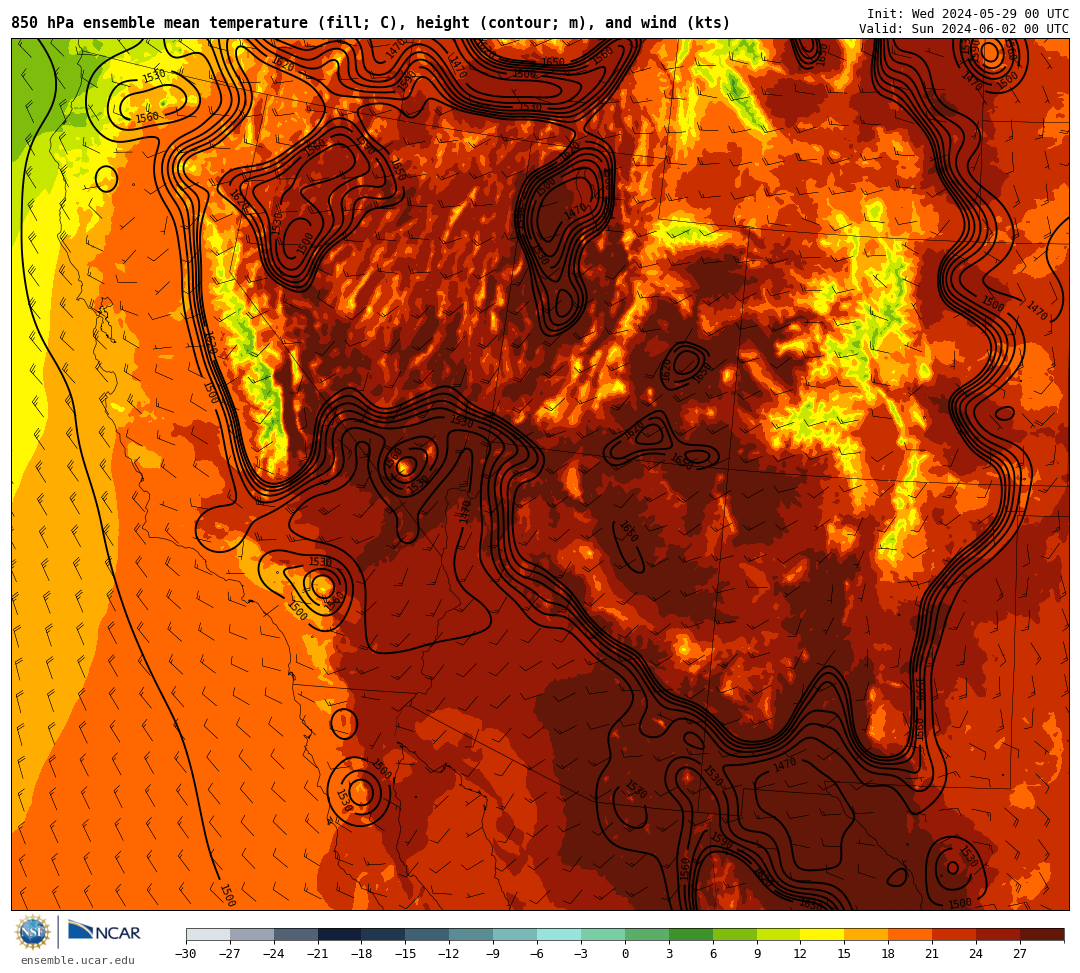Click the −24 colorbar tick label
This screenshot has width=1080, height=973.
pos(274,954)
